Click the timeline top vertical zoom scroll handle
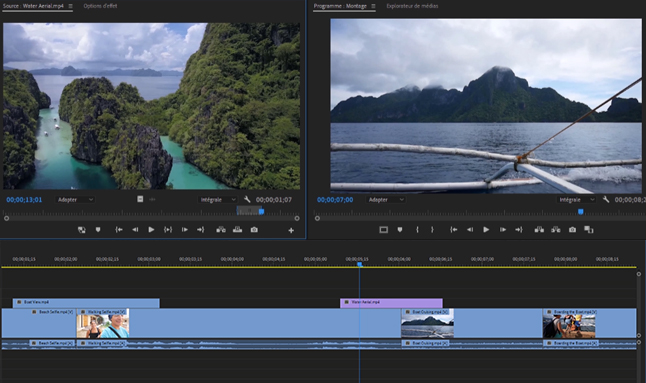 639,274
